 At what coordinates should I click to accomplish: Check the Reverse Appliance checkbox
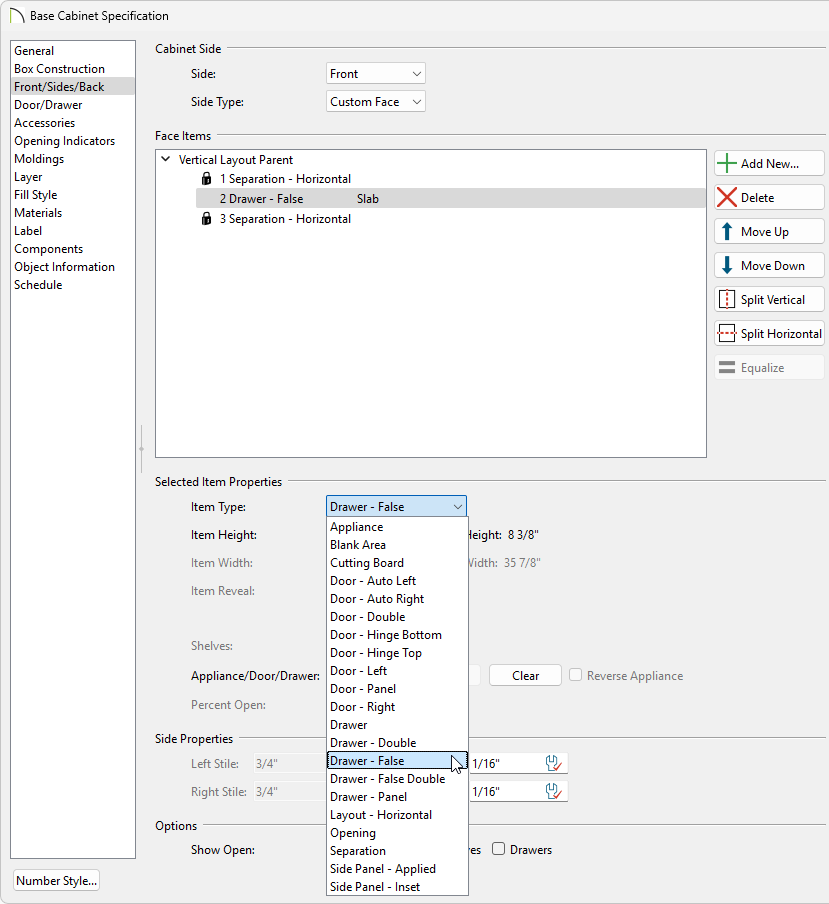tap(576, 675)
